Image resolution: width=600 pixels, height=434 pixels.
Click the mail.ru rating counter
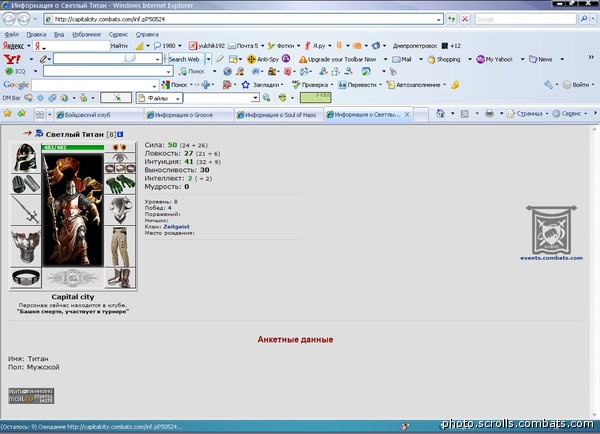(31, 396)
